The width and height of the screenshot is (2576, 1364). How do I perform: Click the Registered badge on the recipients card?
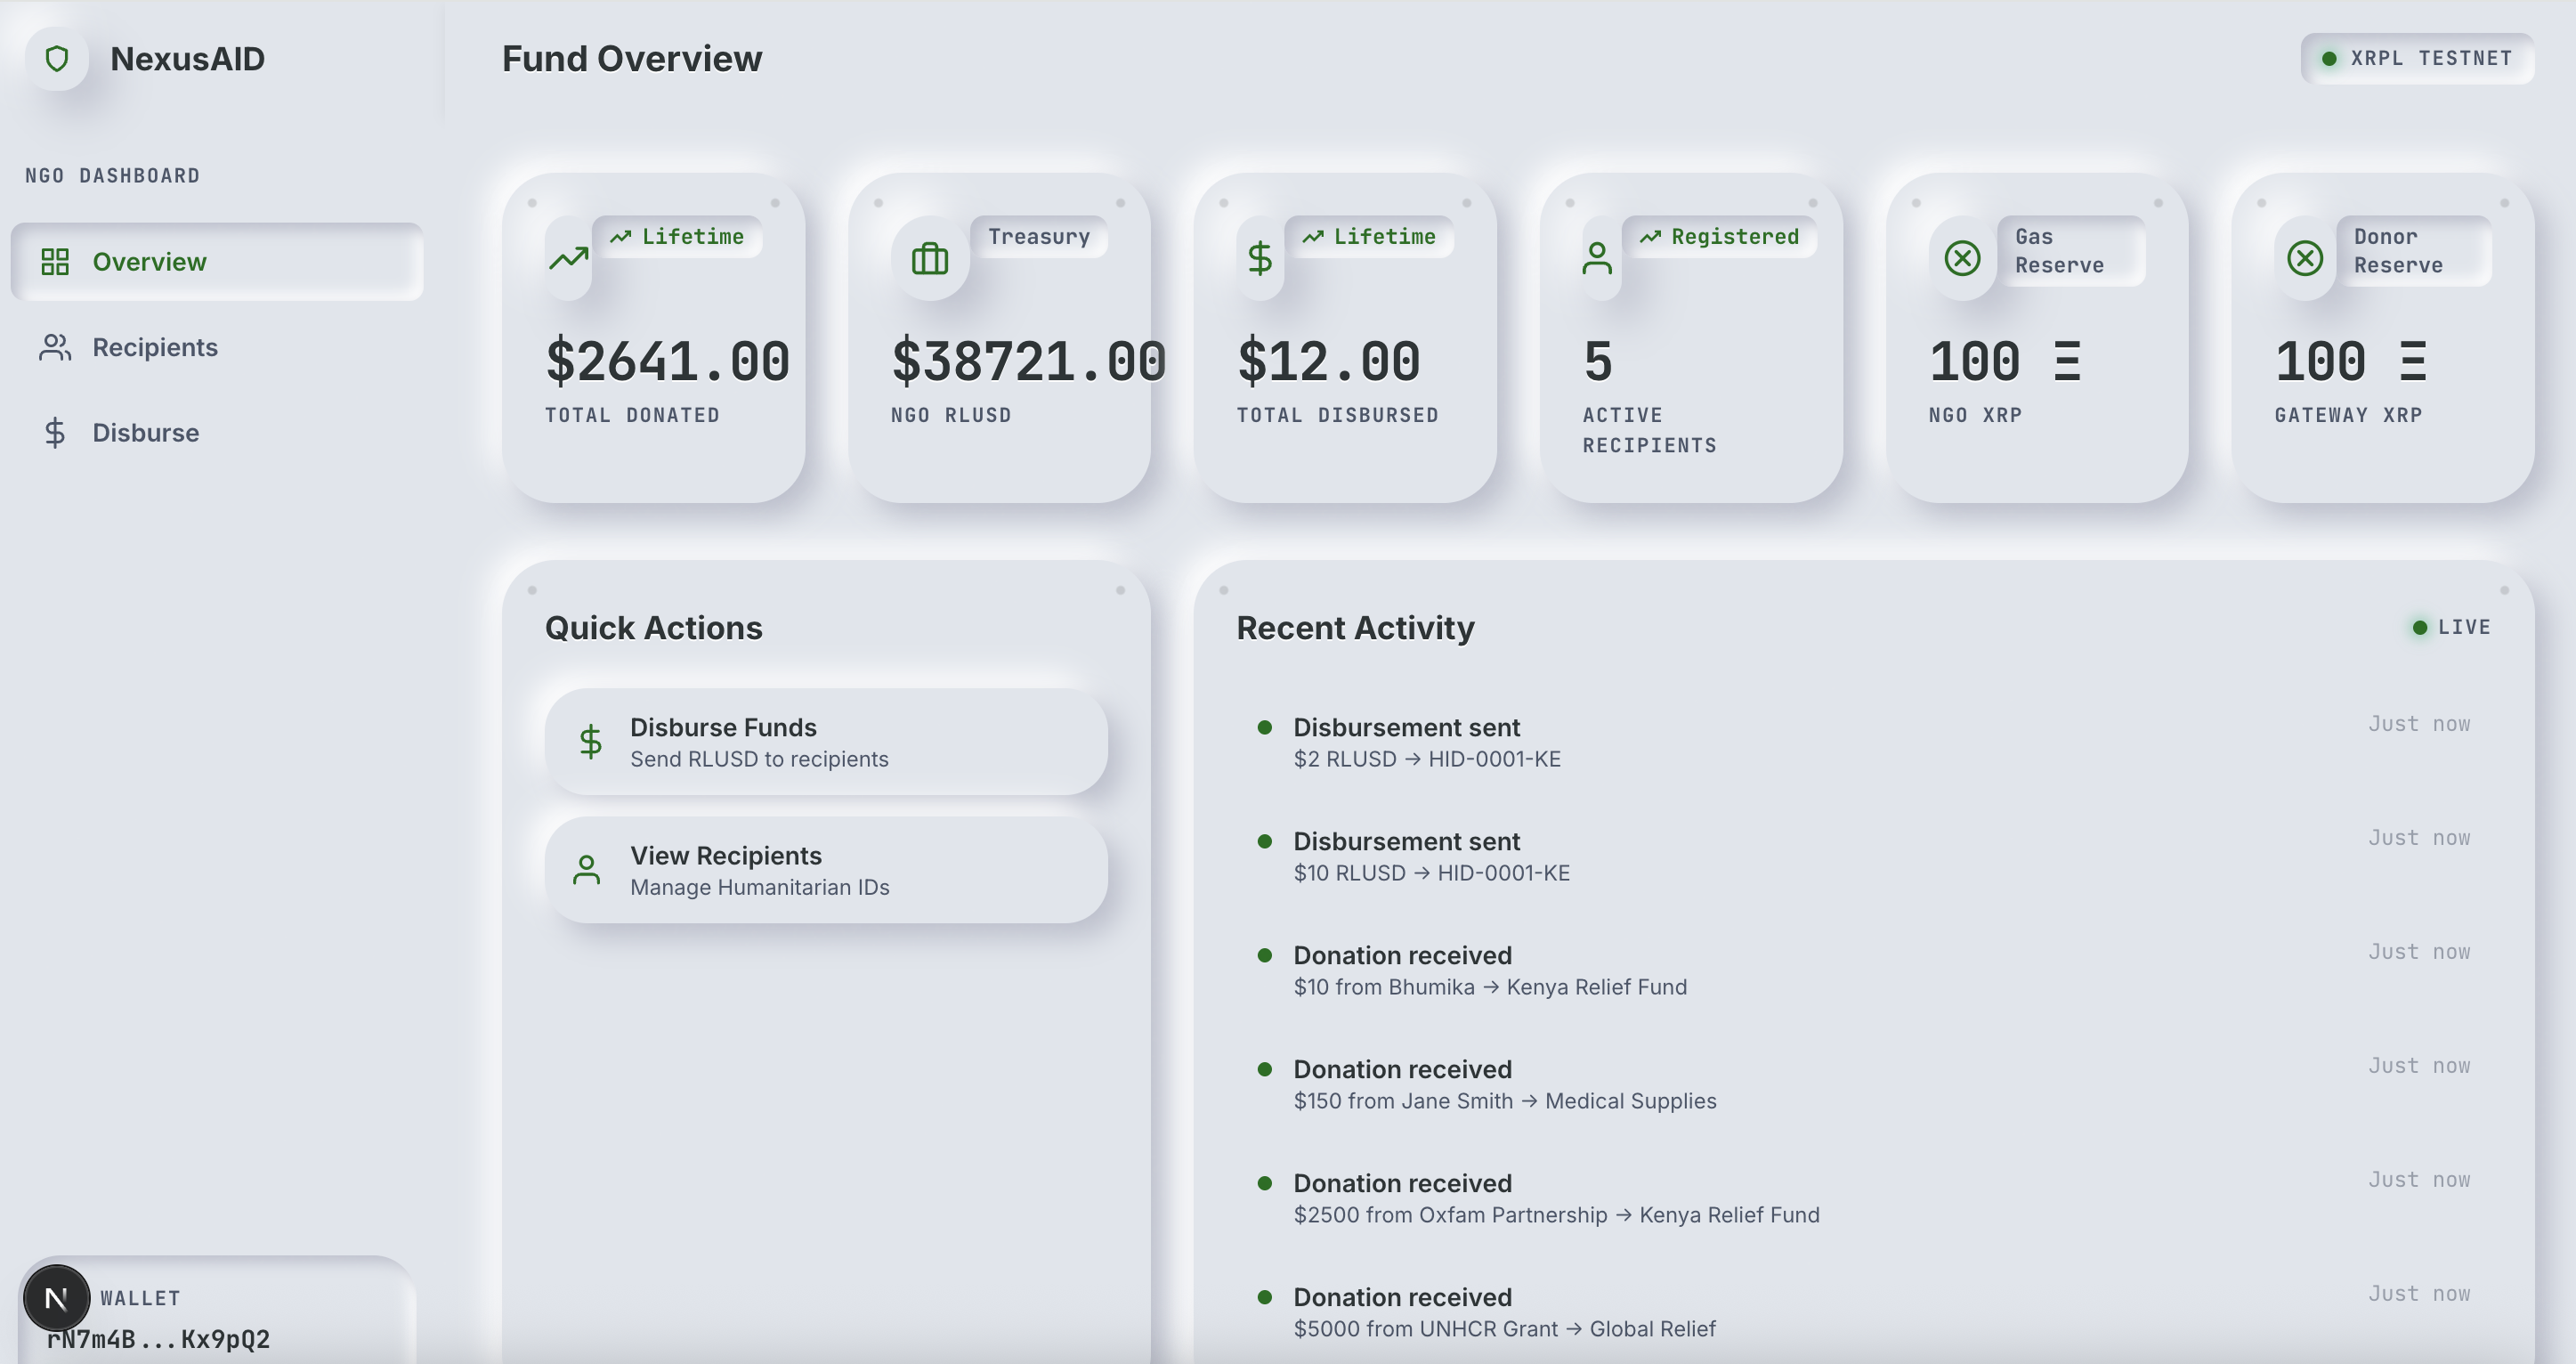point(1720,237)
